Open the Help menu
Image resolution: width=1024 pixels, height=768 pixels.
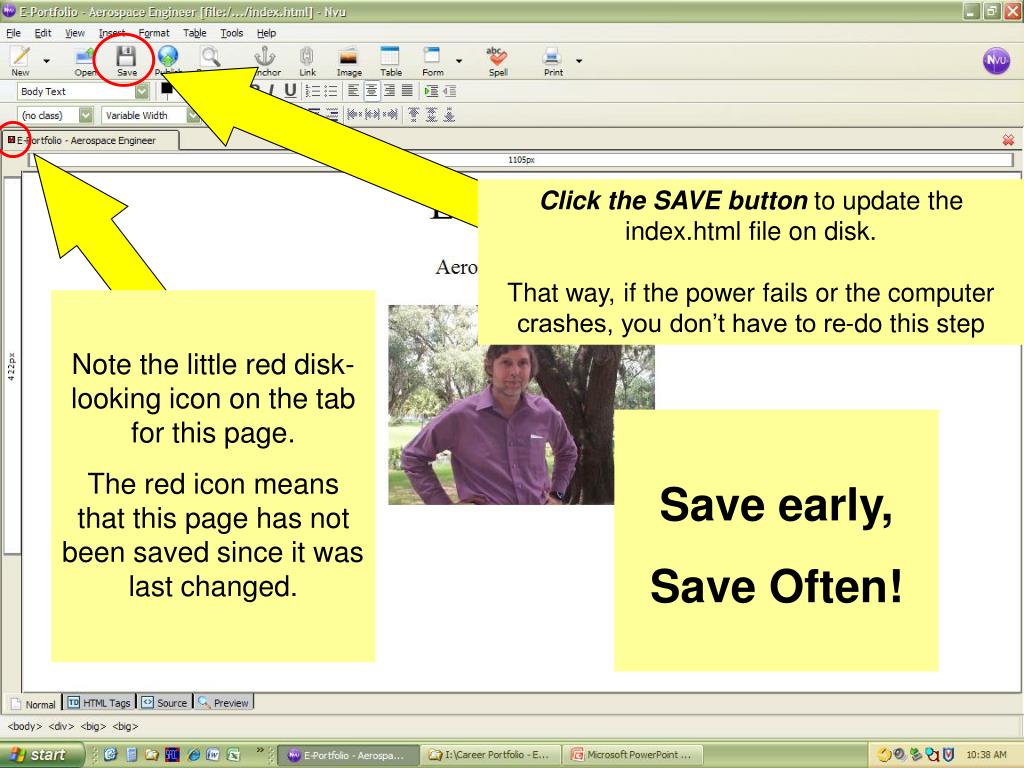tap(266, 33)
